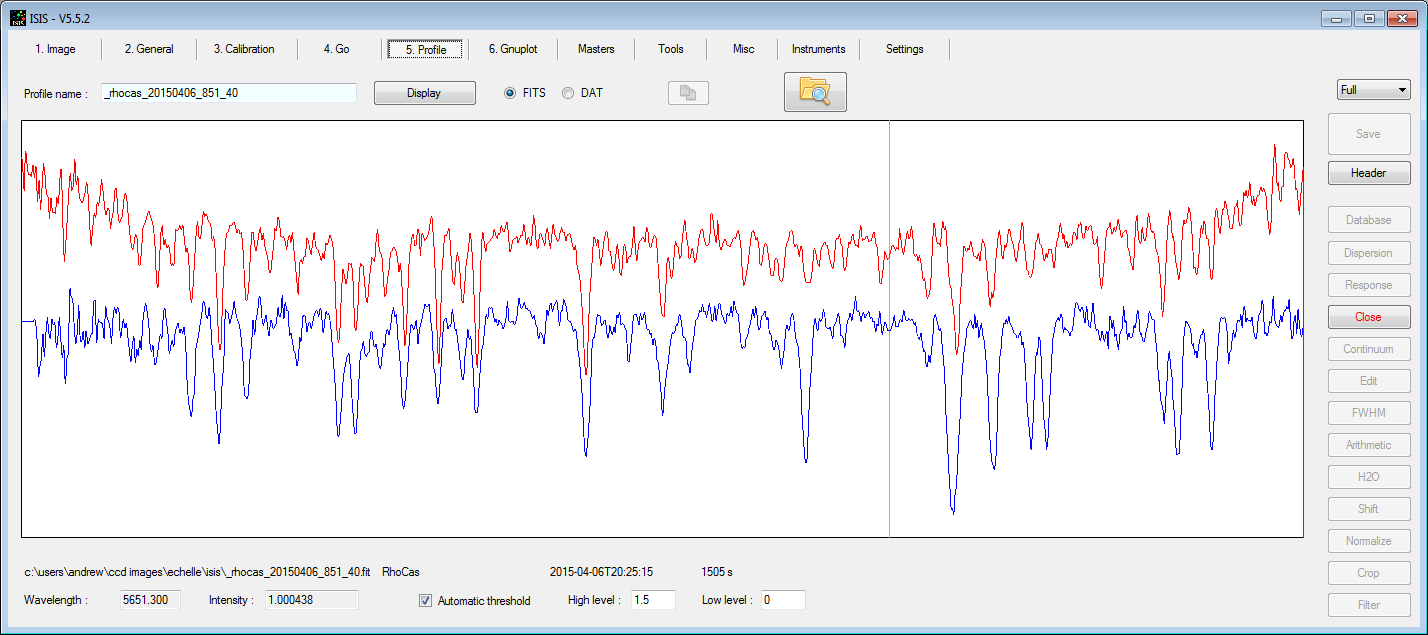Viewport: 1428px width, 635px height.
Task: Select the DAT format radio button
Action: click(x=568, y=93)
